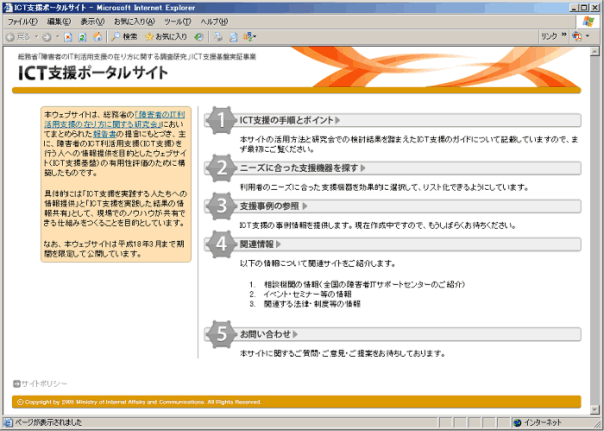Image resolution: width=604 pixels, height=431 pixels.
Task: Expand the リンク links bar chevron
Action: 564,35
